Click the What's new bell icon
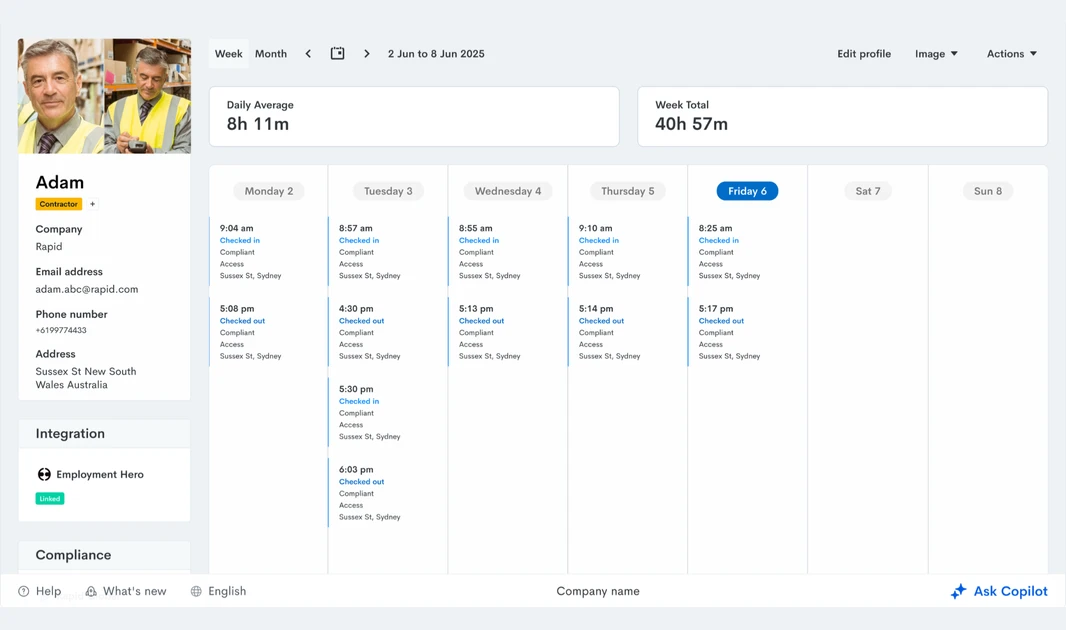The image size is (1066, 630). pos(91,591)
